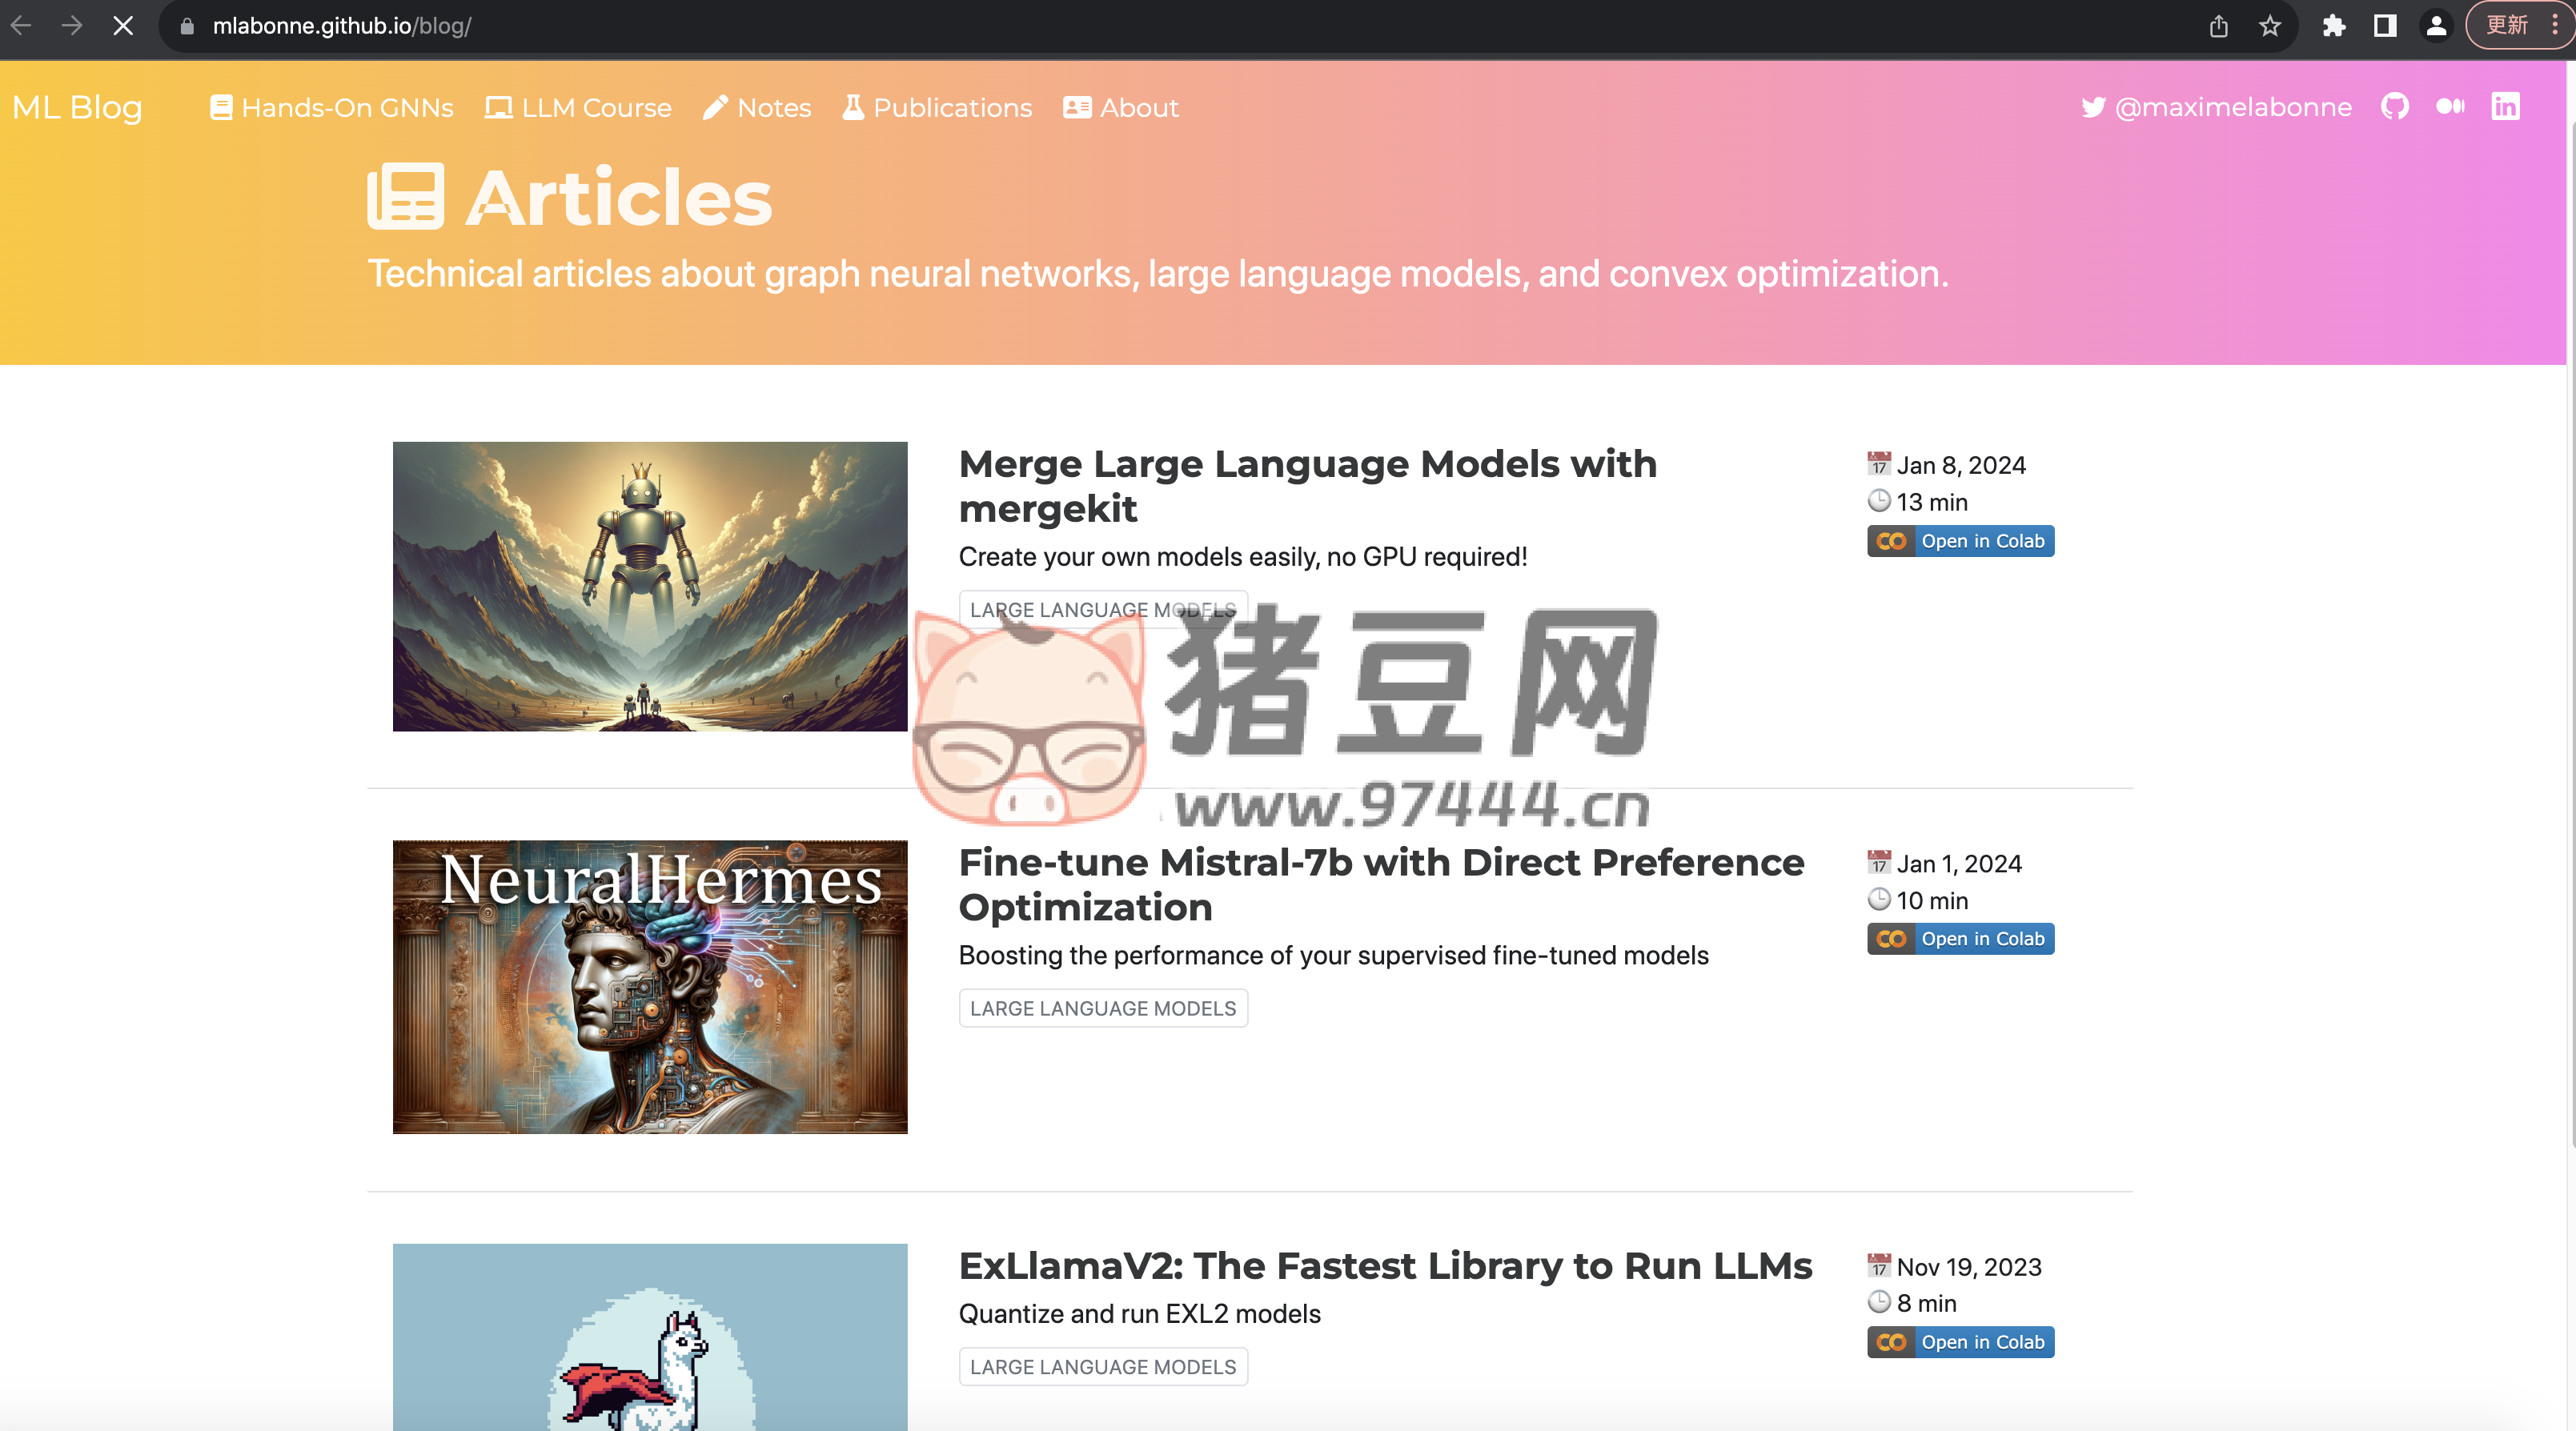Open the extensions puzzle icon
Image resolution: width=2576 pixels, height=1431 pixels.
pos(2334,26)
